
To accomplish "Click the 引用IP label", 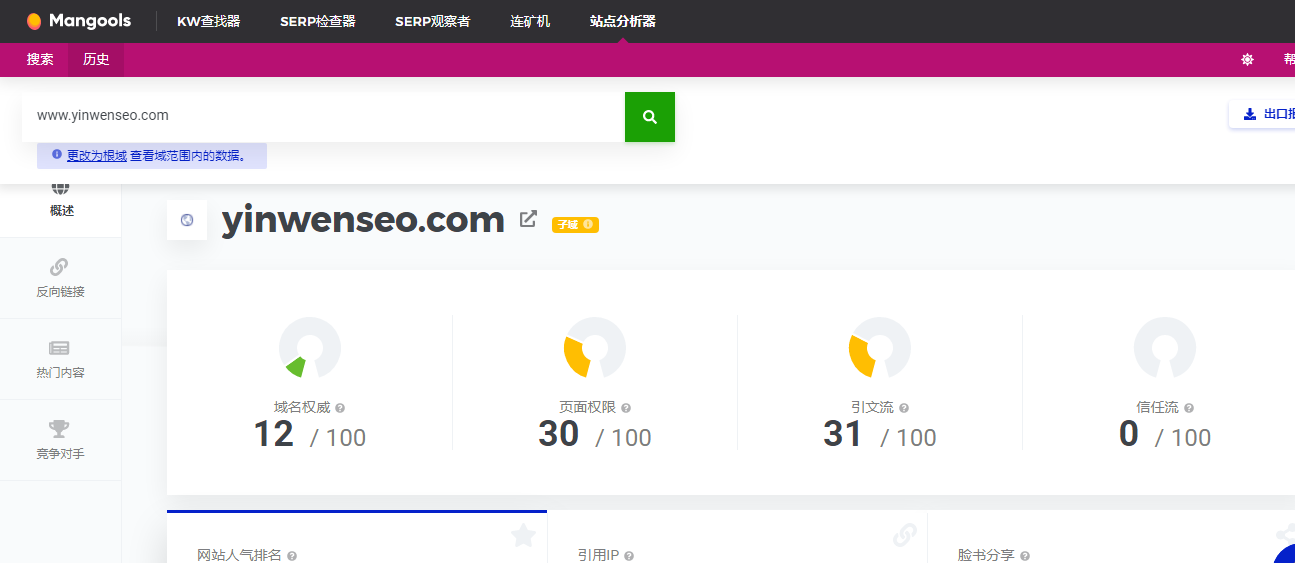I will coord(598,555).
